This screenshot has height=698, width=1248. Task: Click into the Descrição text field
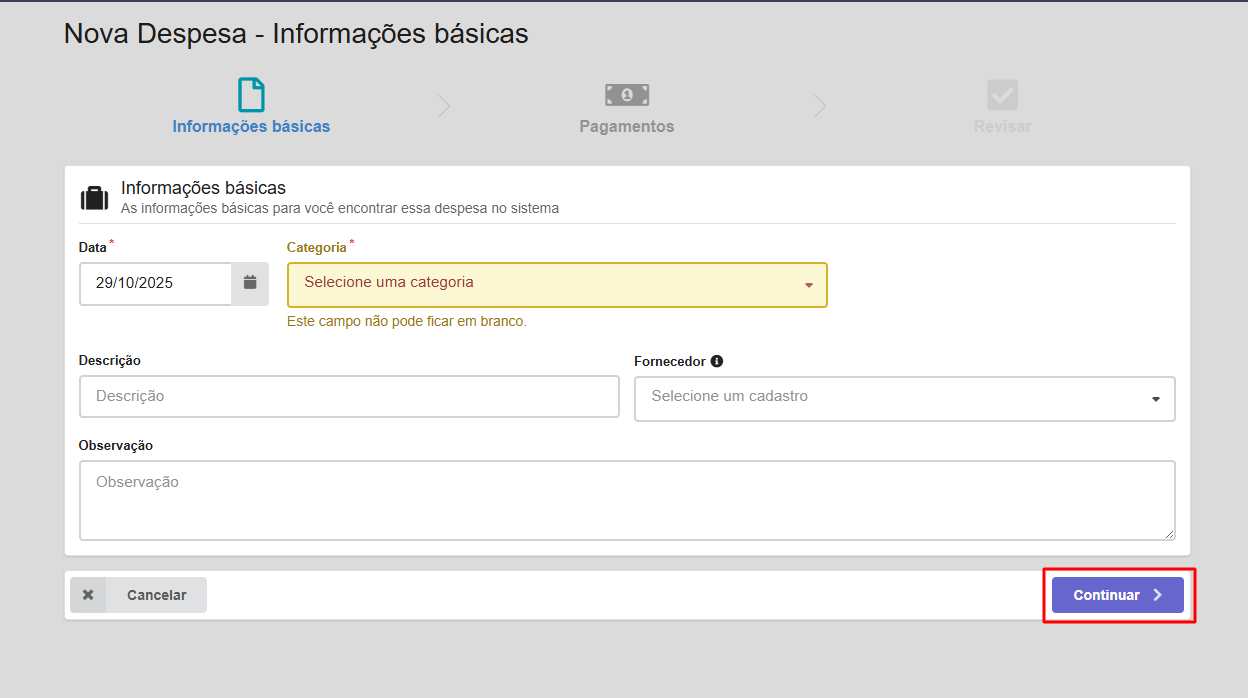349,397
